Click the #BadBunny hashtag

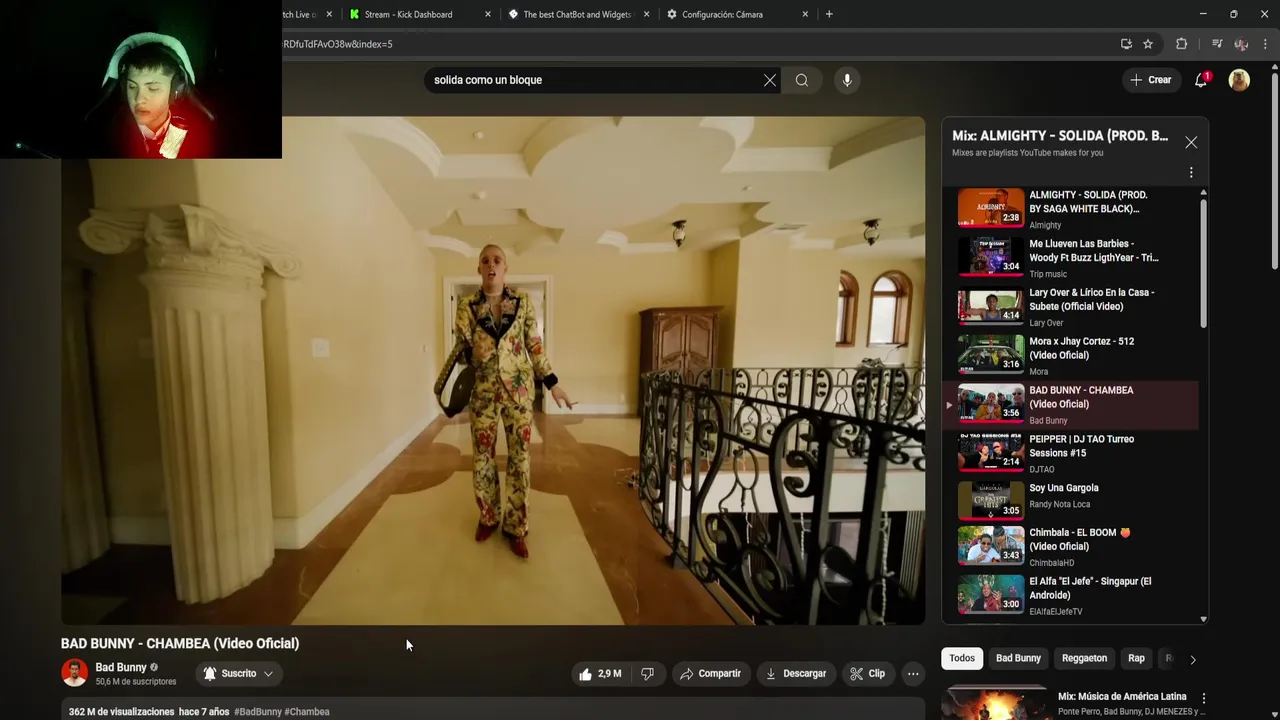pos(258,712)
